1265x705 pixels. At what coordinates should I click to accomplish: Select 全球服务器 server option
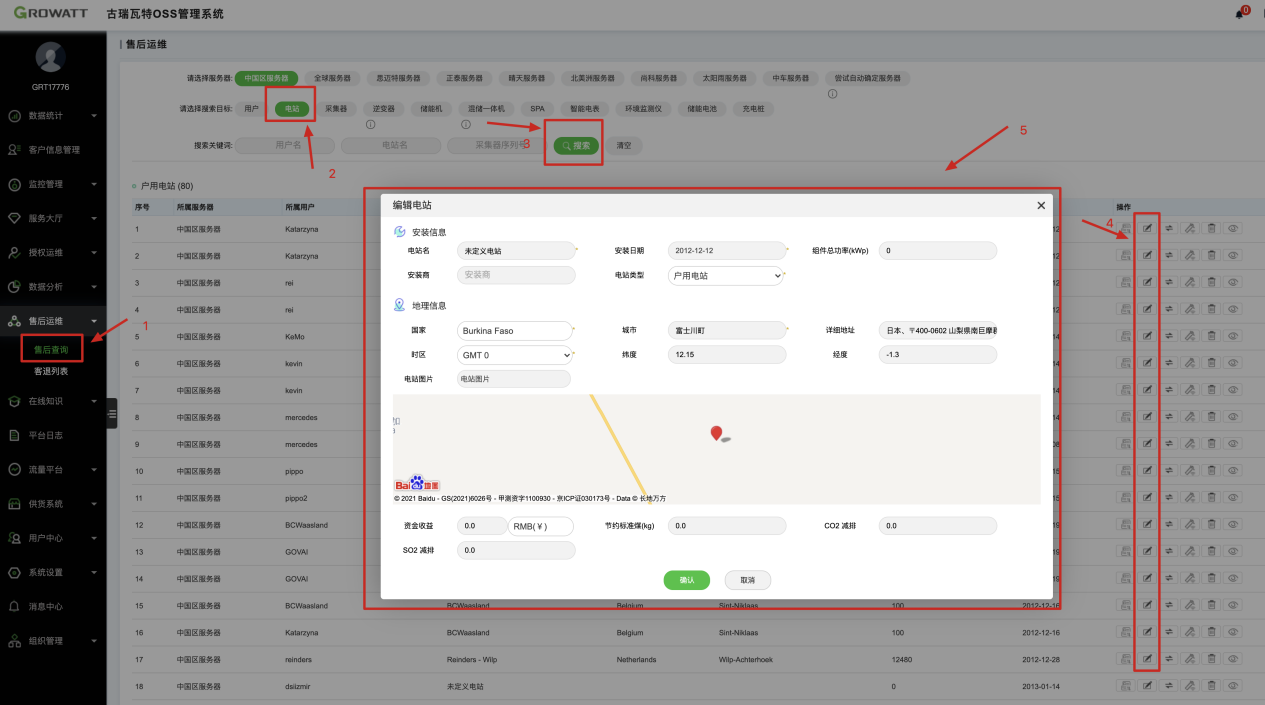click(332, 78)
